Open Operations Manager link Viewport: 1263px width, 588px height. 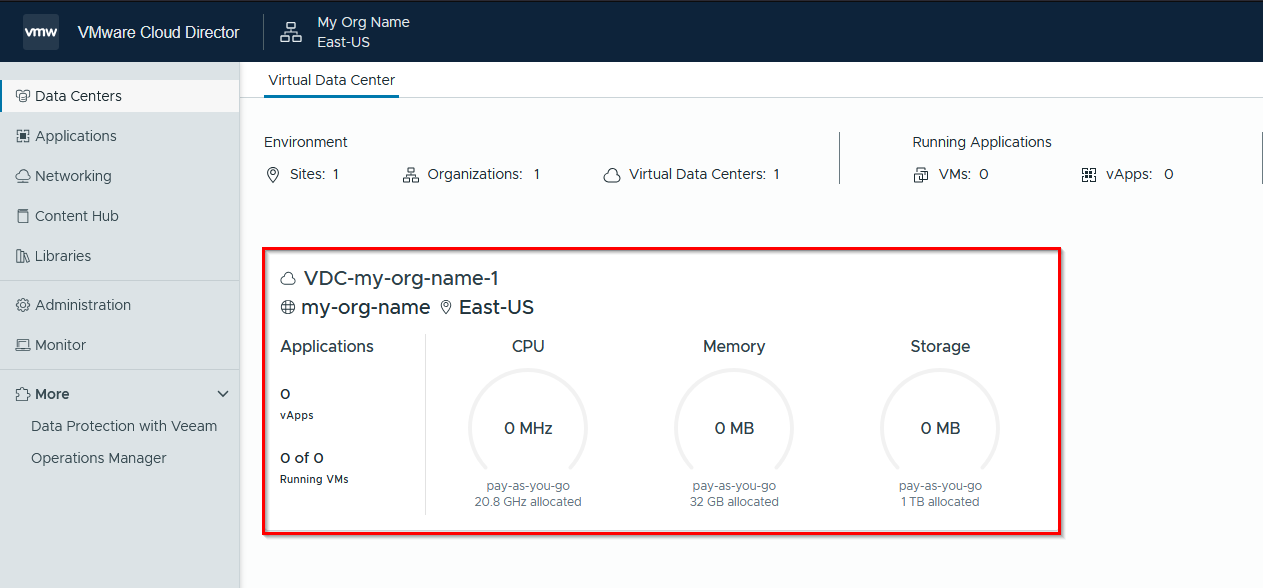point(99,458)
